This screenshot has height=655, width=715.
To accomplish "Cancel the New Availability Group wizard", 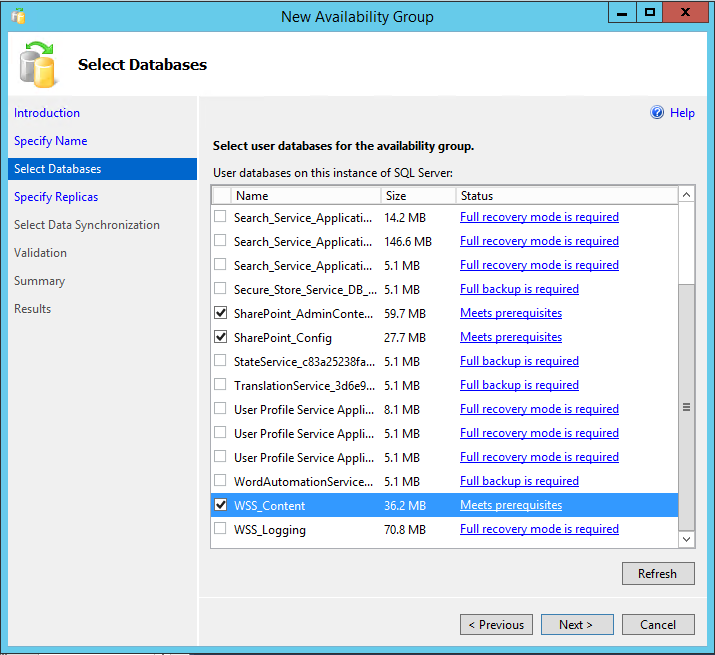I will click(658, 624).
